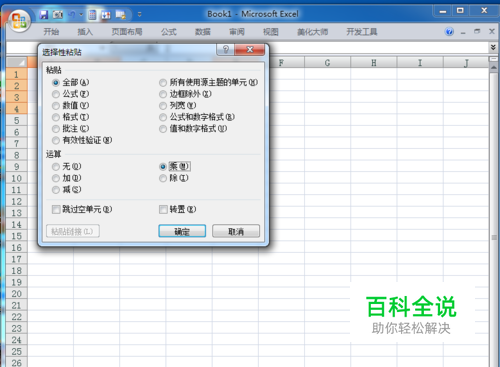
Task: Select the 加 operation radio button
Action: [56, 178]
